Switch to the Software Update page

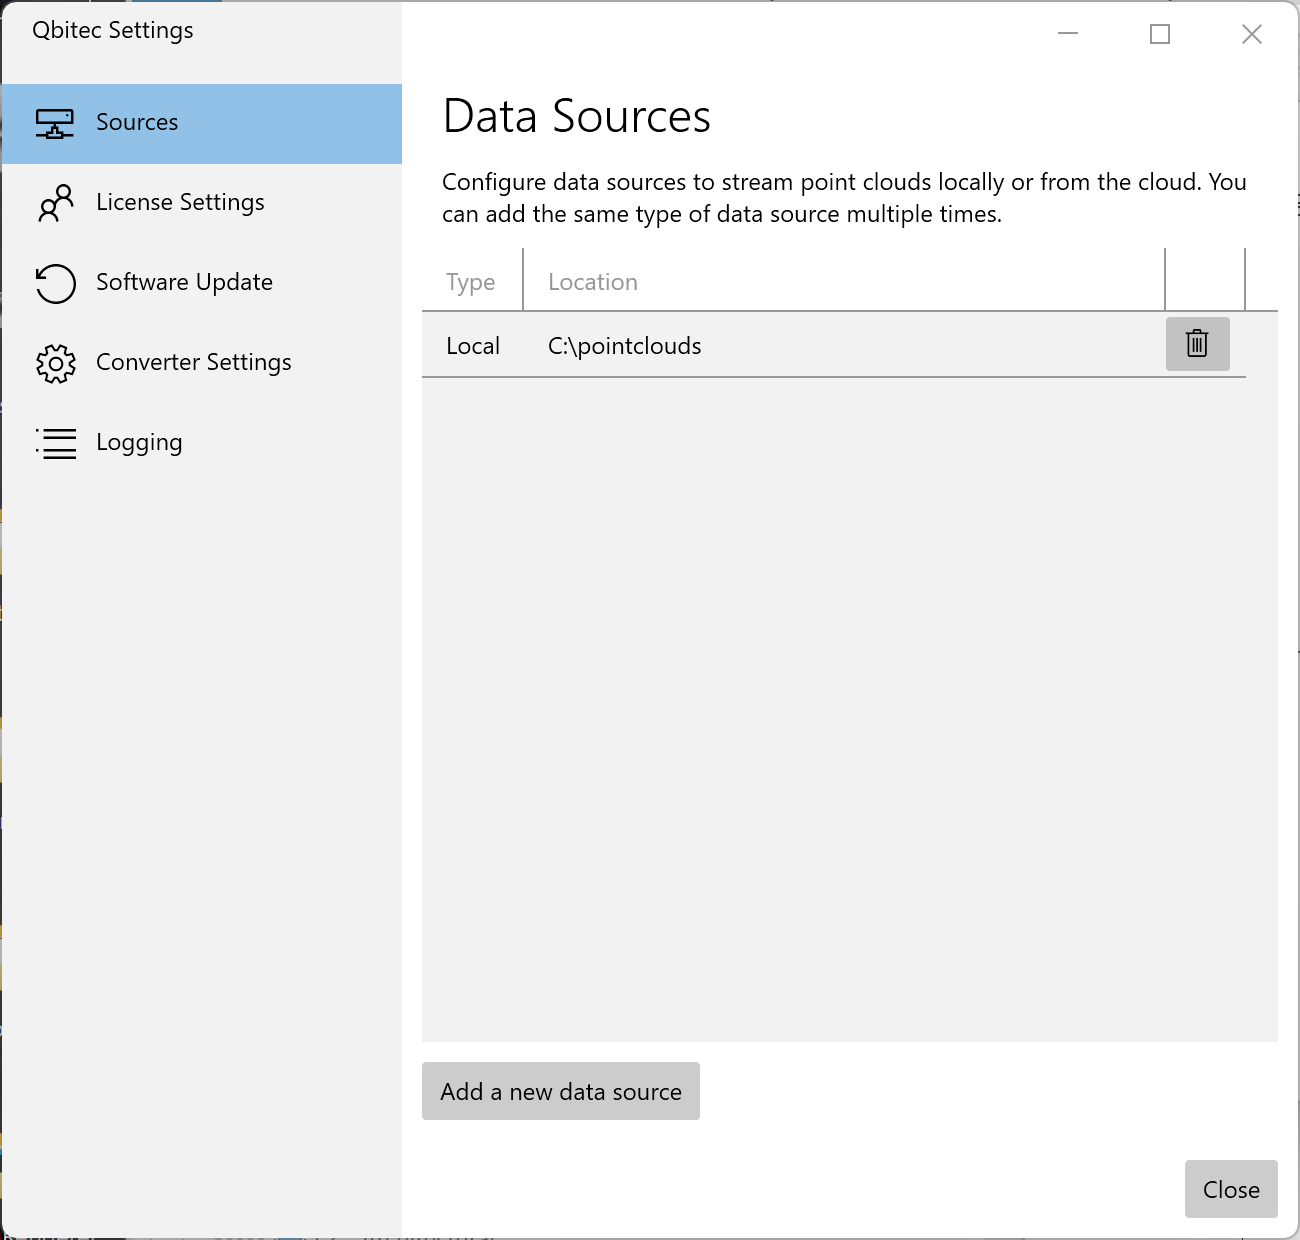(184, 282)
